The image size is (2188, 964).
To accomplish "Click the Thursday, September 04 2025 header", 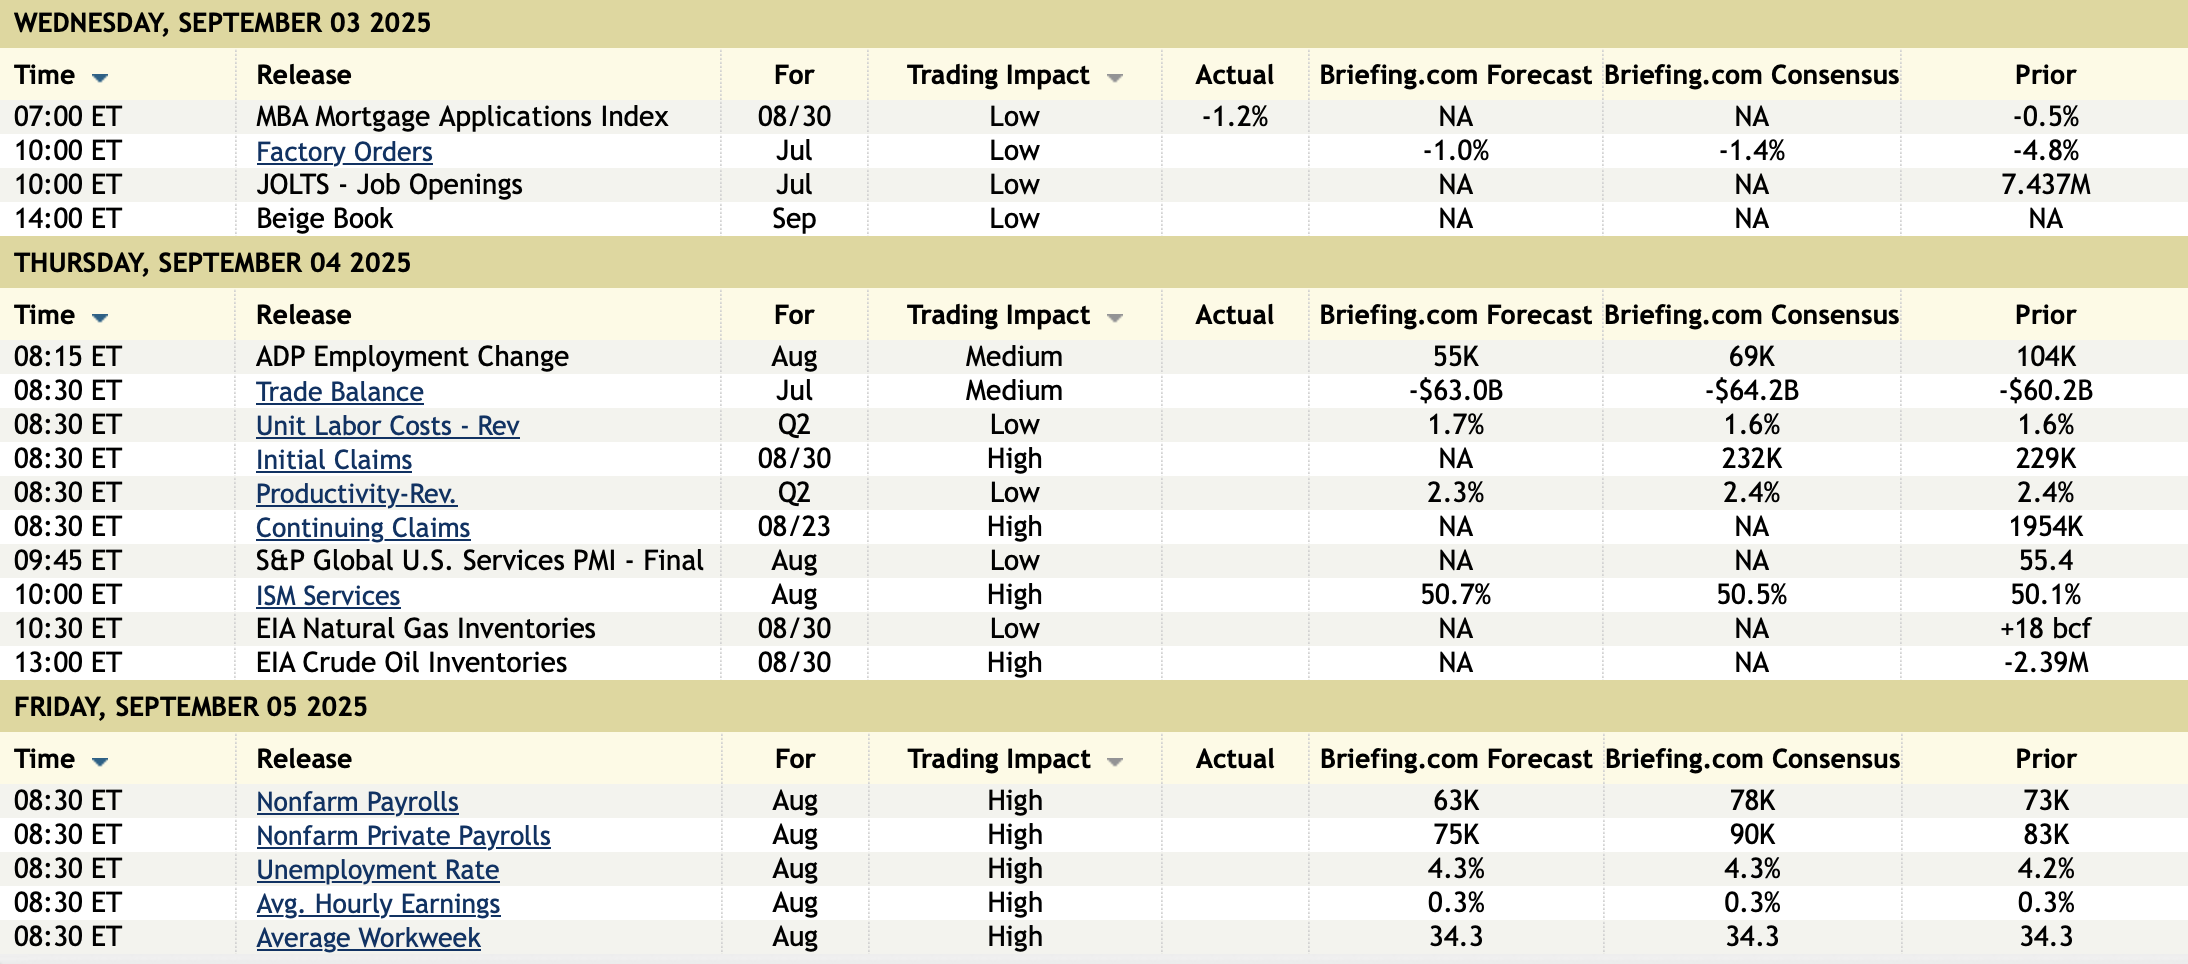I will [x=212, y=263].
